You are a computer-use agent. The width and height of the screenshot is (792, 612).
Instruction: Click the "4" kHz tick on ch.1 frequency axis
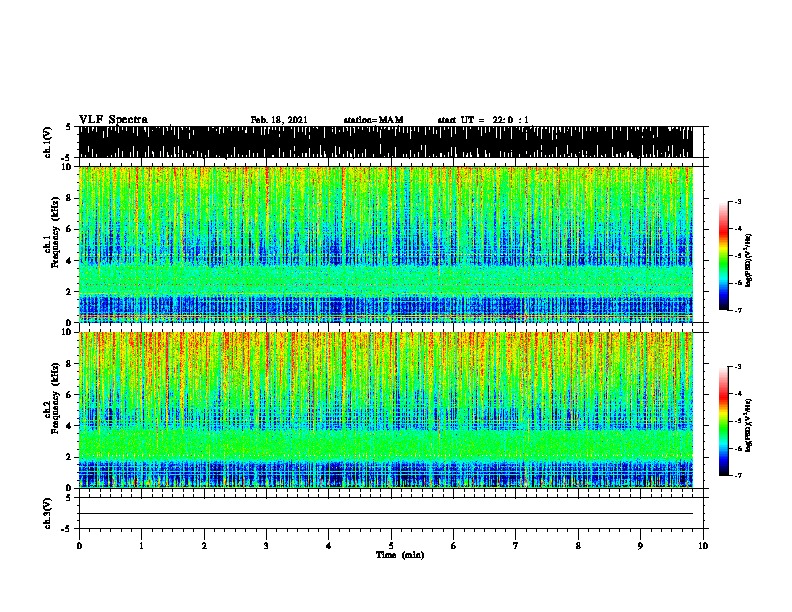tap(70, 261)
